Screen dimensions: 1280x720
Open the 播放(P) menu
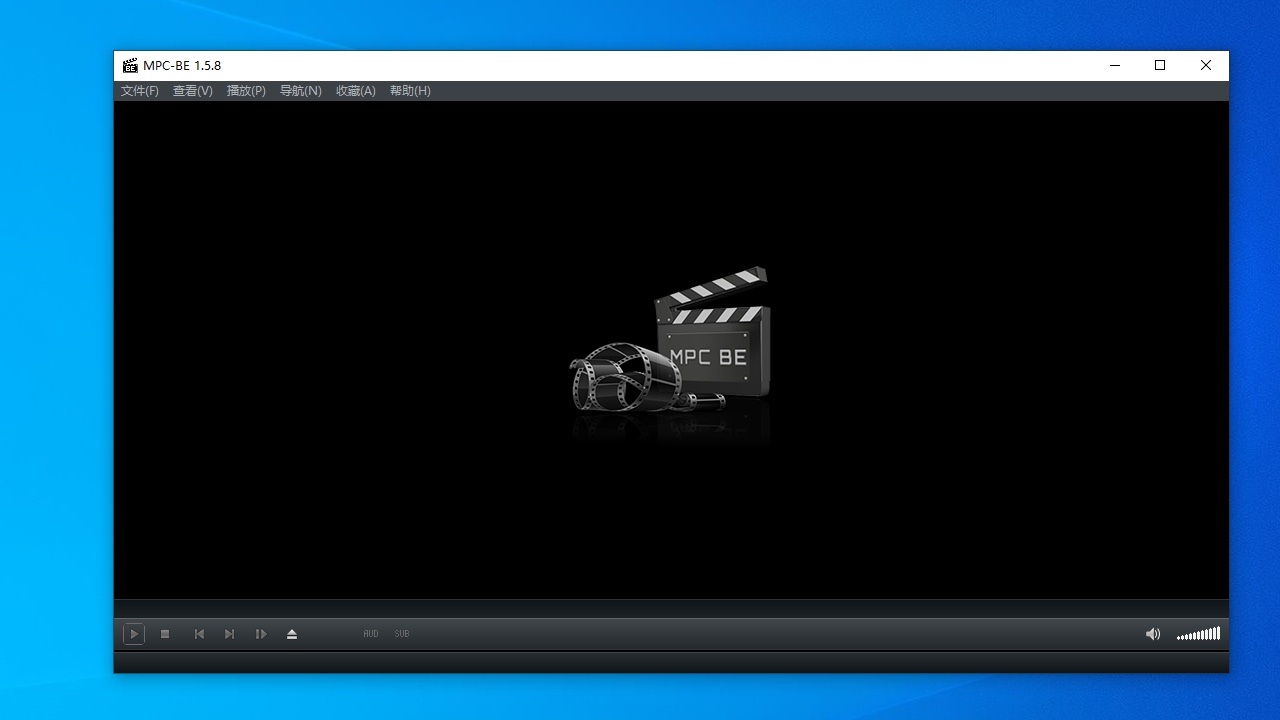coord(246,91)
